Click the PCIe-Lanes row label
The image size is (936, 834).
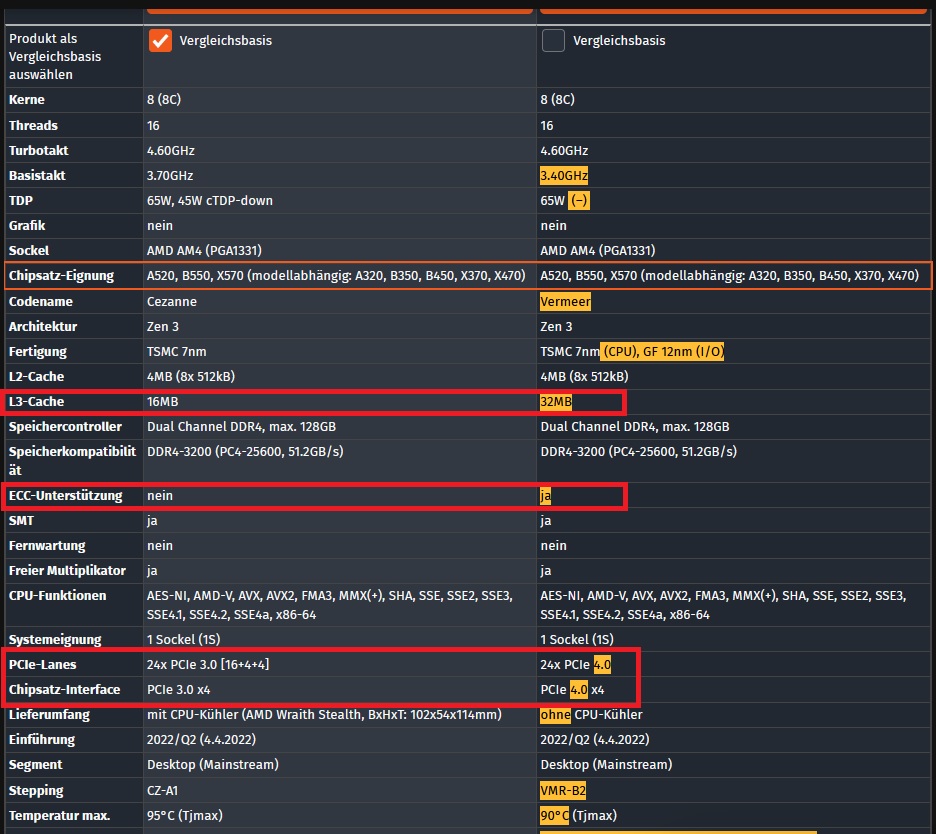point(42,664)
